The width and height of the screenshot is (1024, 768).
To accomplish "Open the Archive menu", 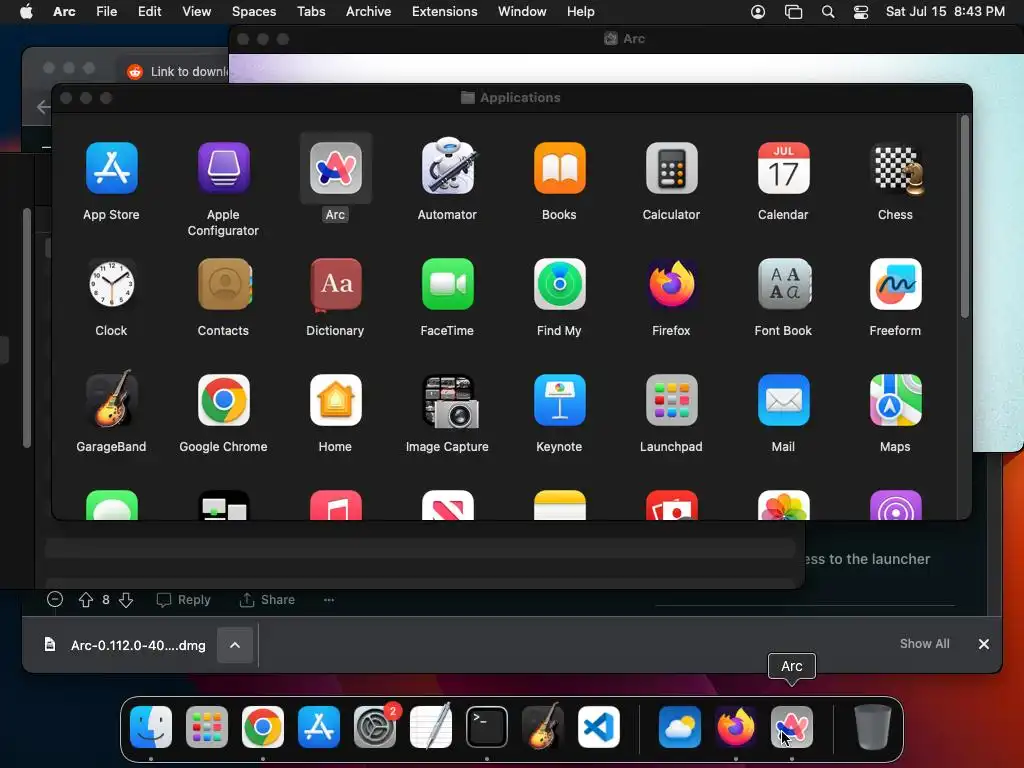I will point(368,12).
